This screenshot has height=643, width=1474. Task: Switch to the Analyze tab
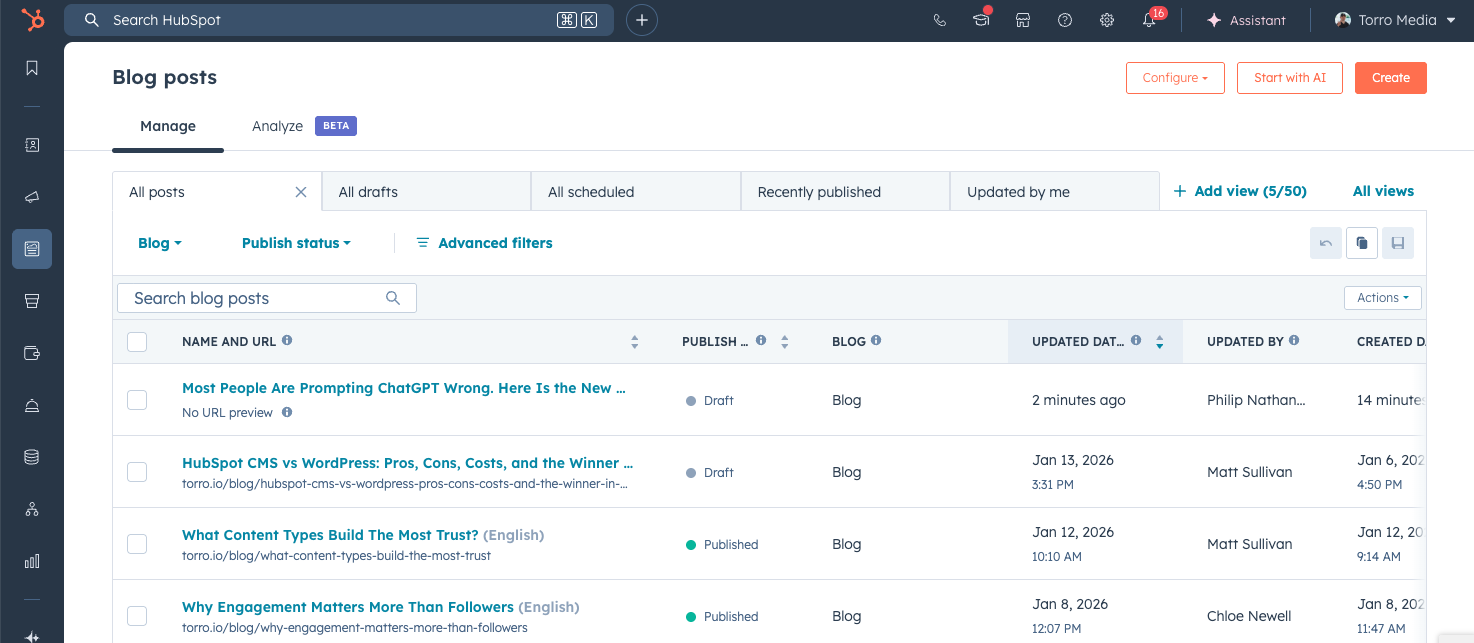click(277, 126)
